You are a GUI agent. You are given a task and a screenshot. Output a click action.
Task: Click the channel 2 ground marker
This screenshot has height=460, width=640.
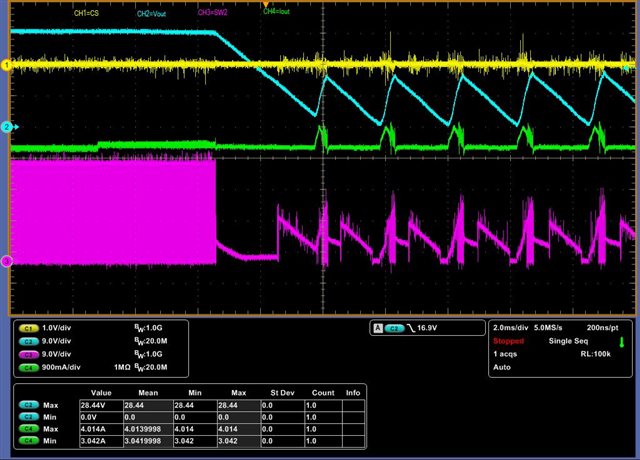pos(7,127)
